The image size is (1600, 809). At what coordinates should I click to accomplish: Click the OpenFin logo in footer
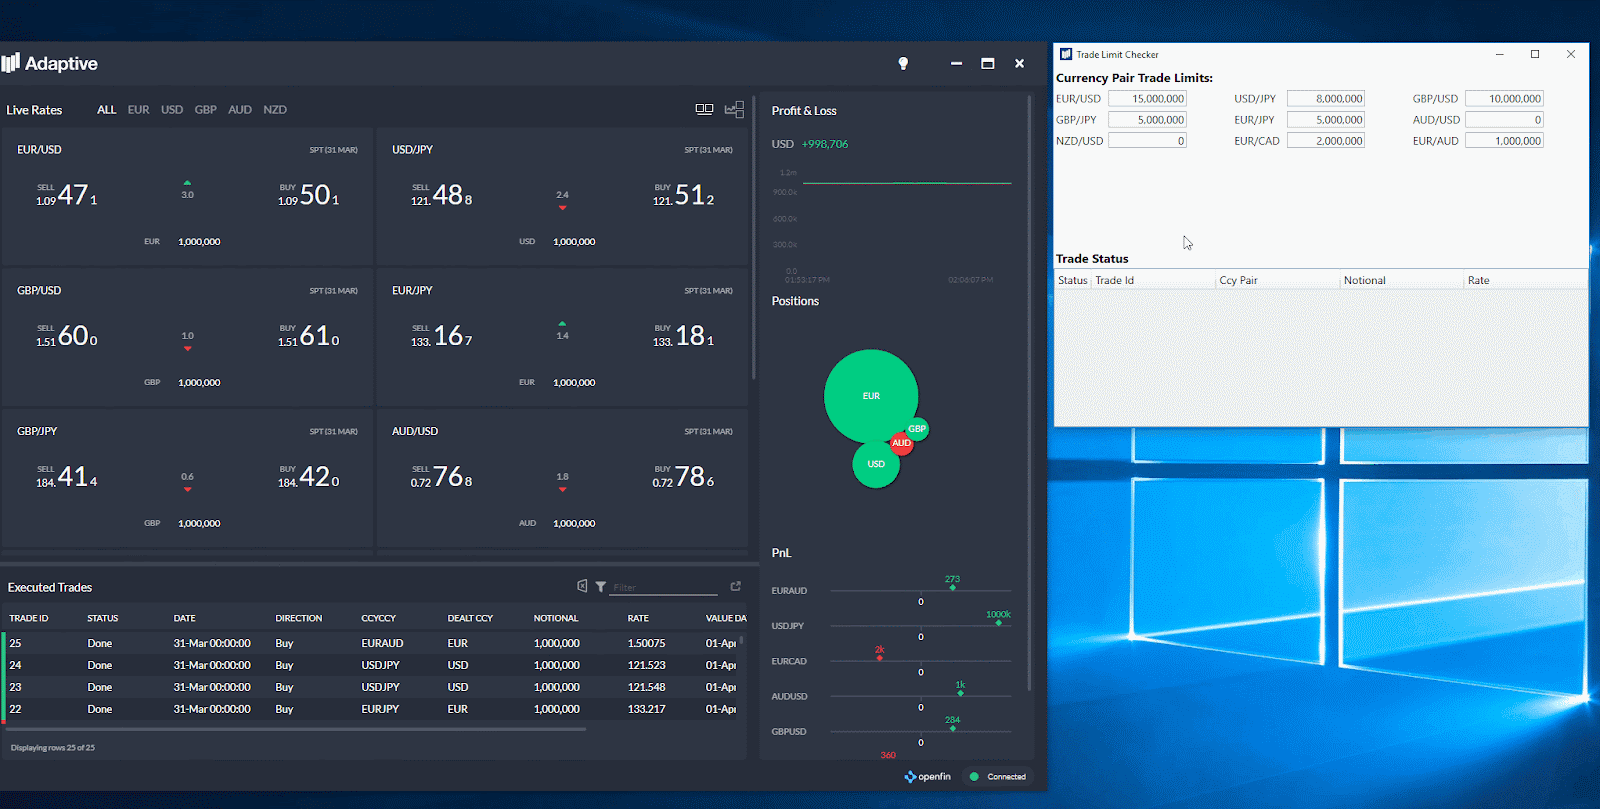point(927,776)
